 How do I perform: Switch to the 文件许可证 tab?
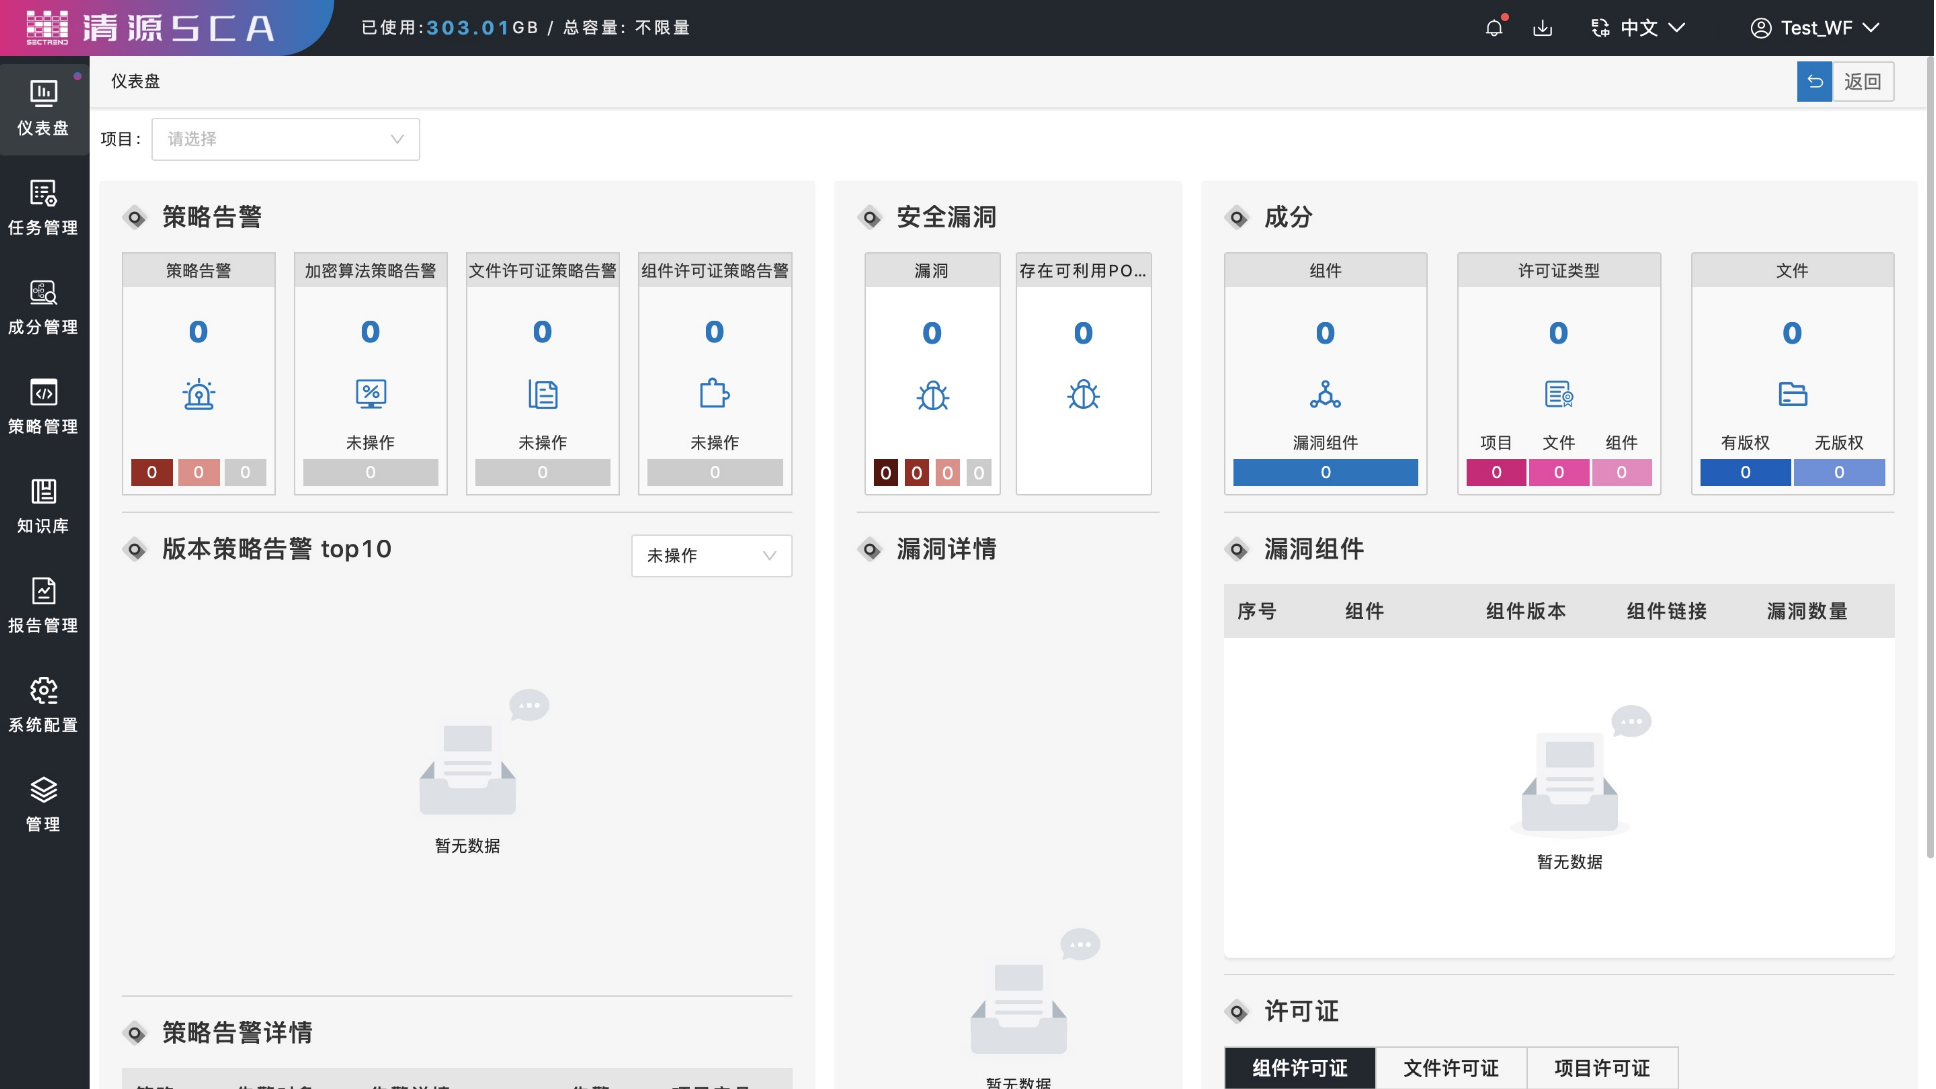point(1451,1068)
